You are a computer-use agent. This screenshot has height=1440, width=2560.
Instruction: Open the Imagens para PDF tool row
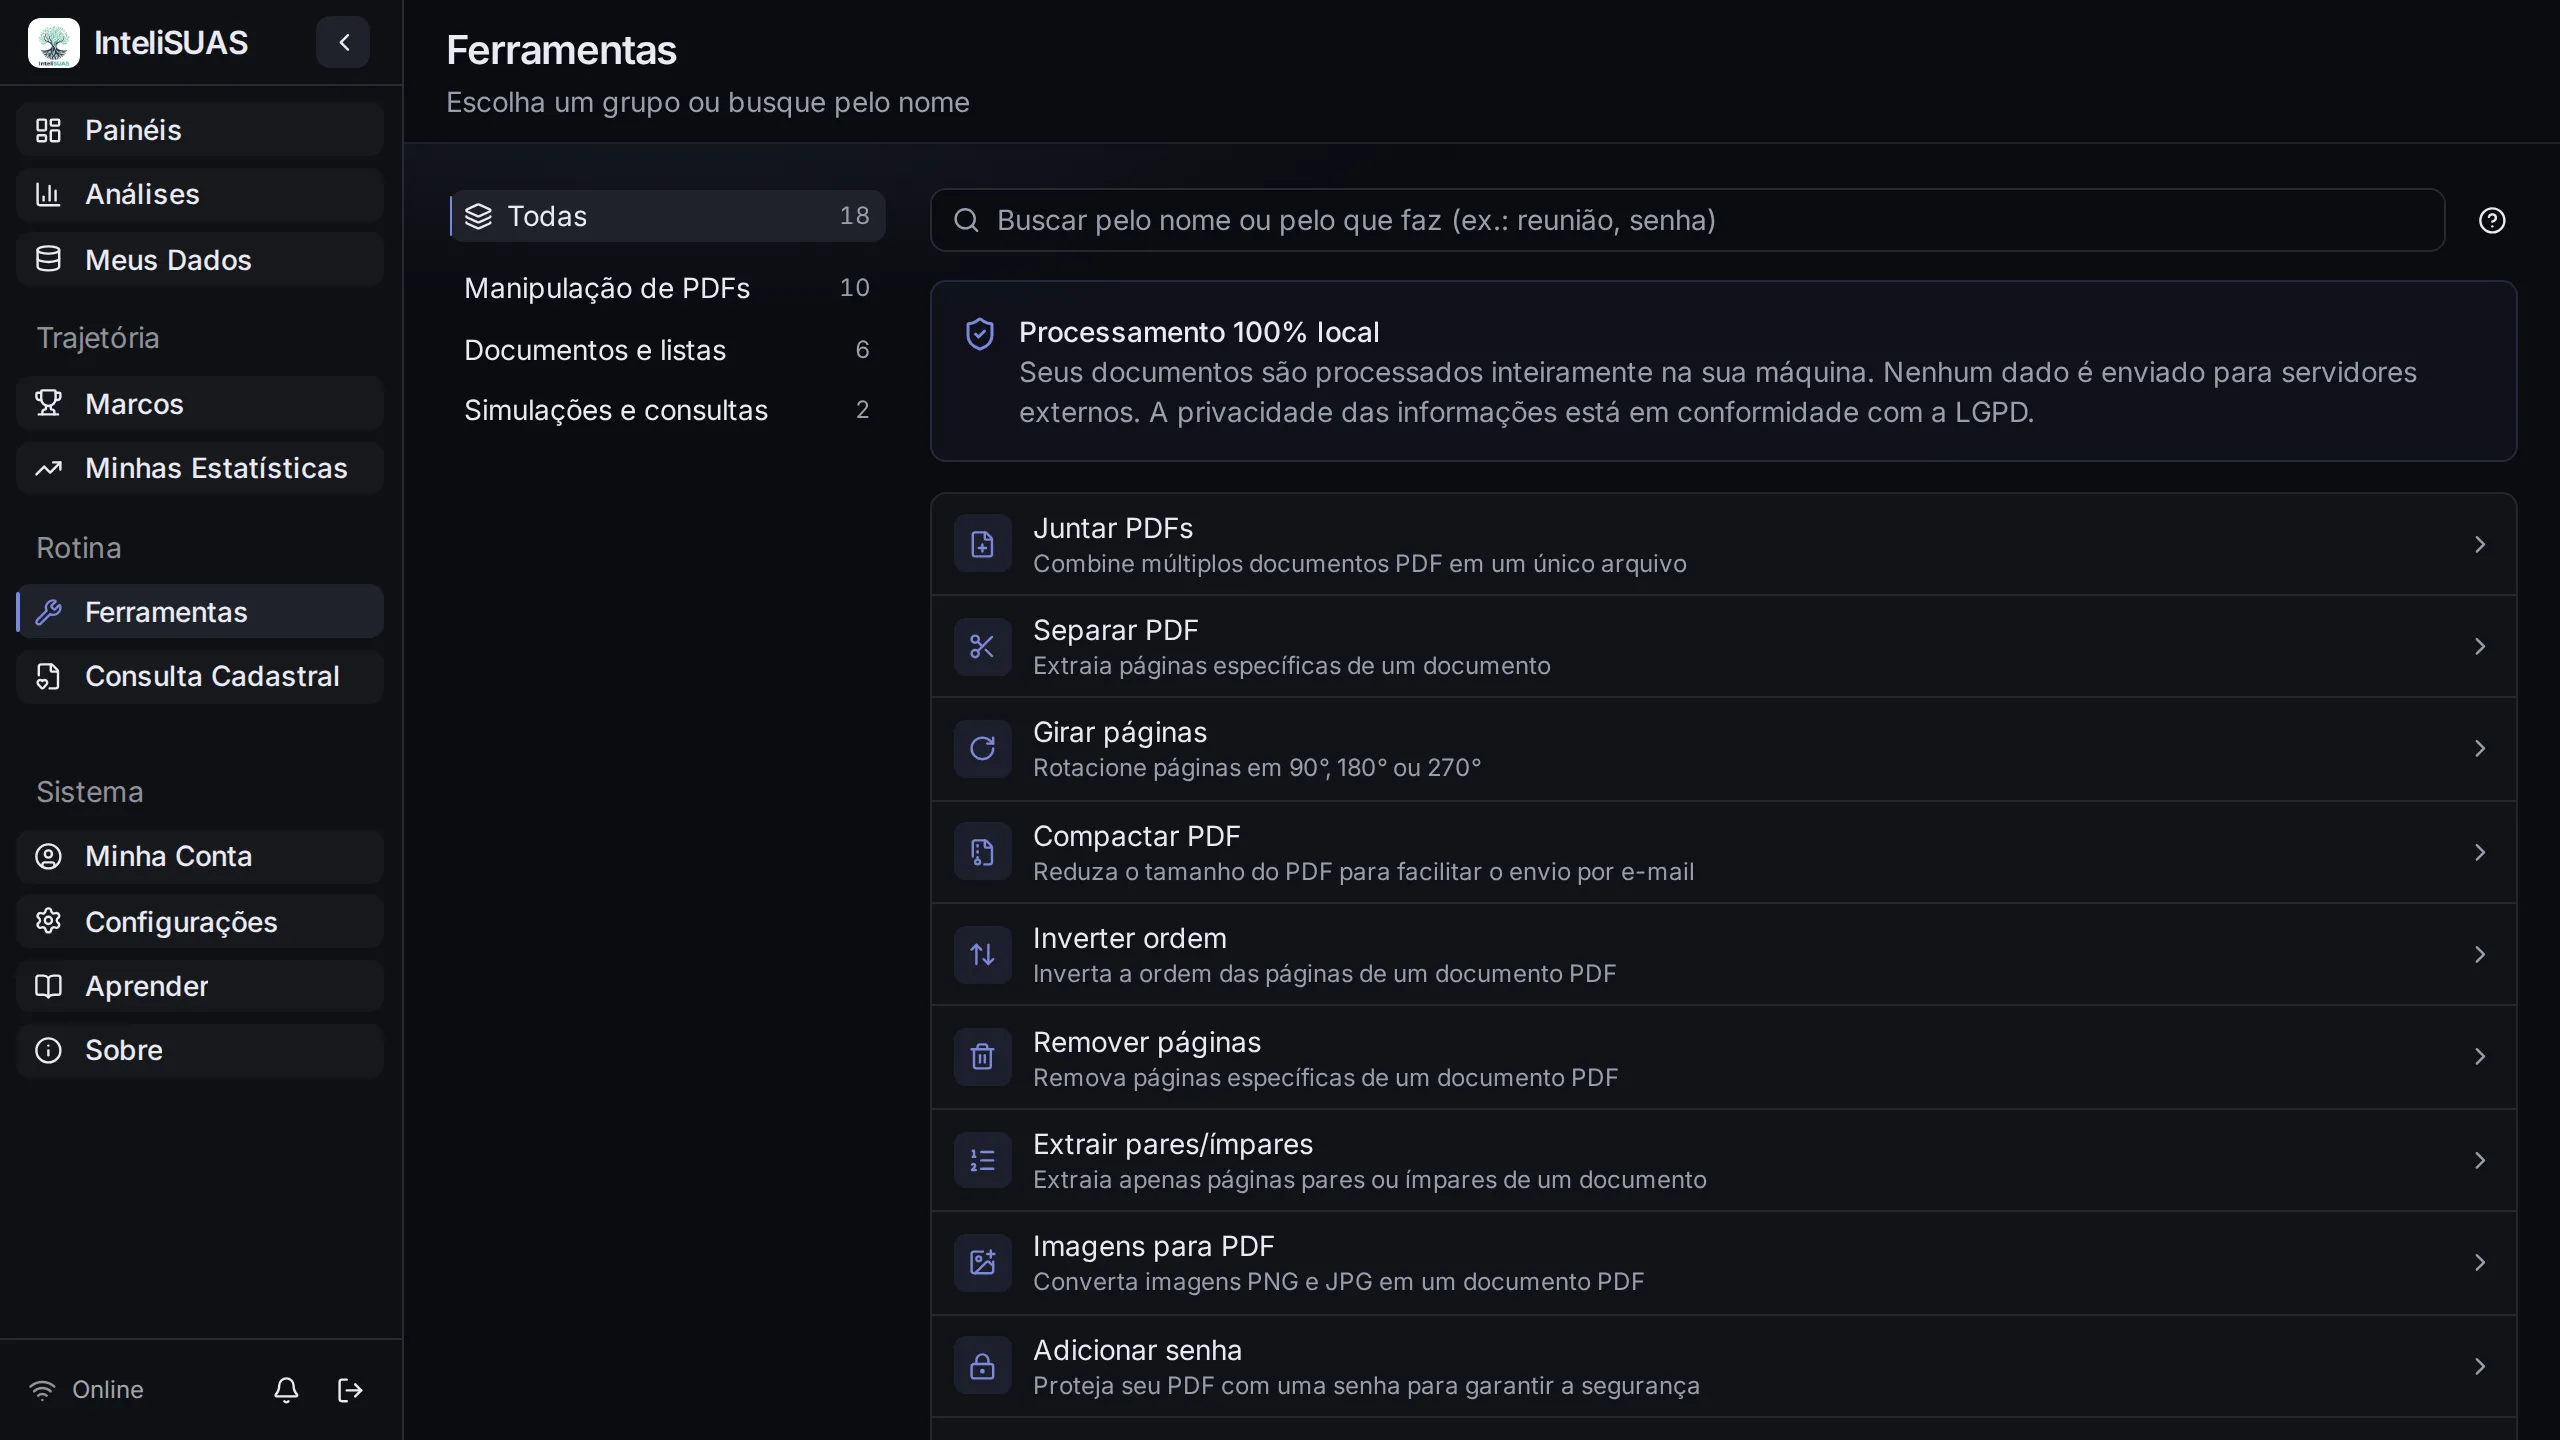pyautogui.click(x=1723, y=1263)
